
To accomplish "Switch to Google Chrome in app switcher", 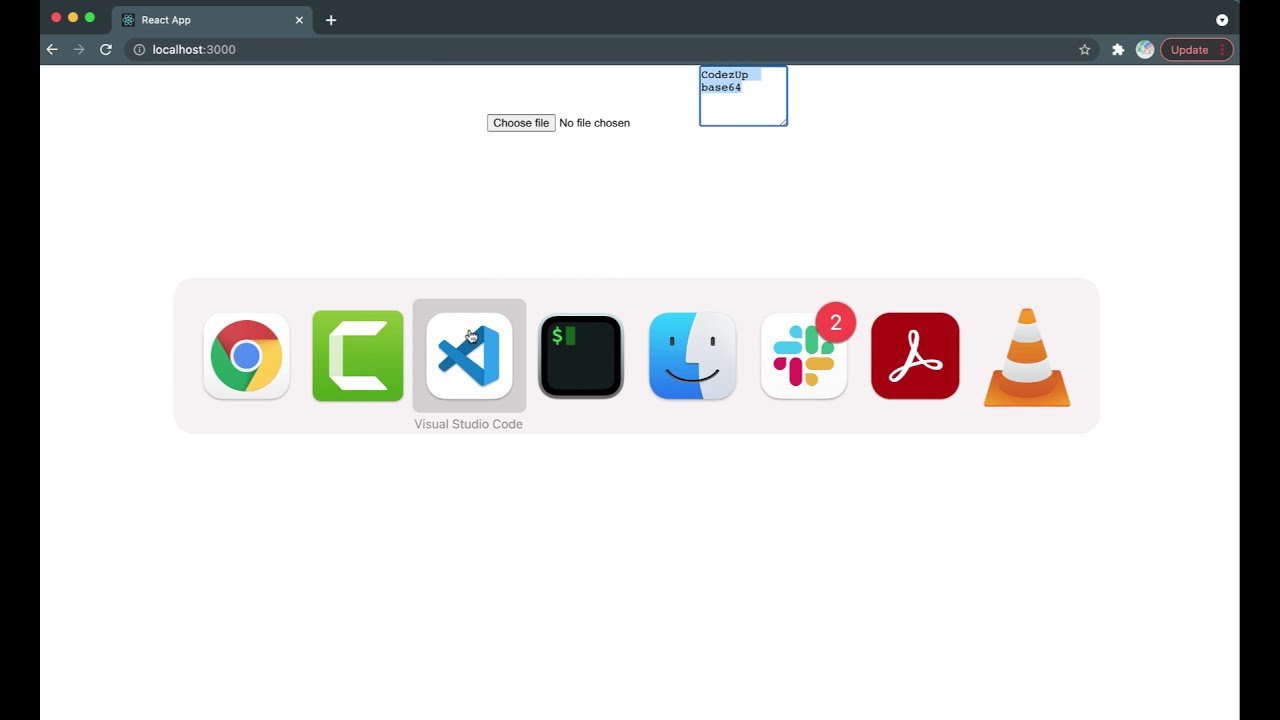I will [x=246, y=356].
